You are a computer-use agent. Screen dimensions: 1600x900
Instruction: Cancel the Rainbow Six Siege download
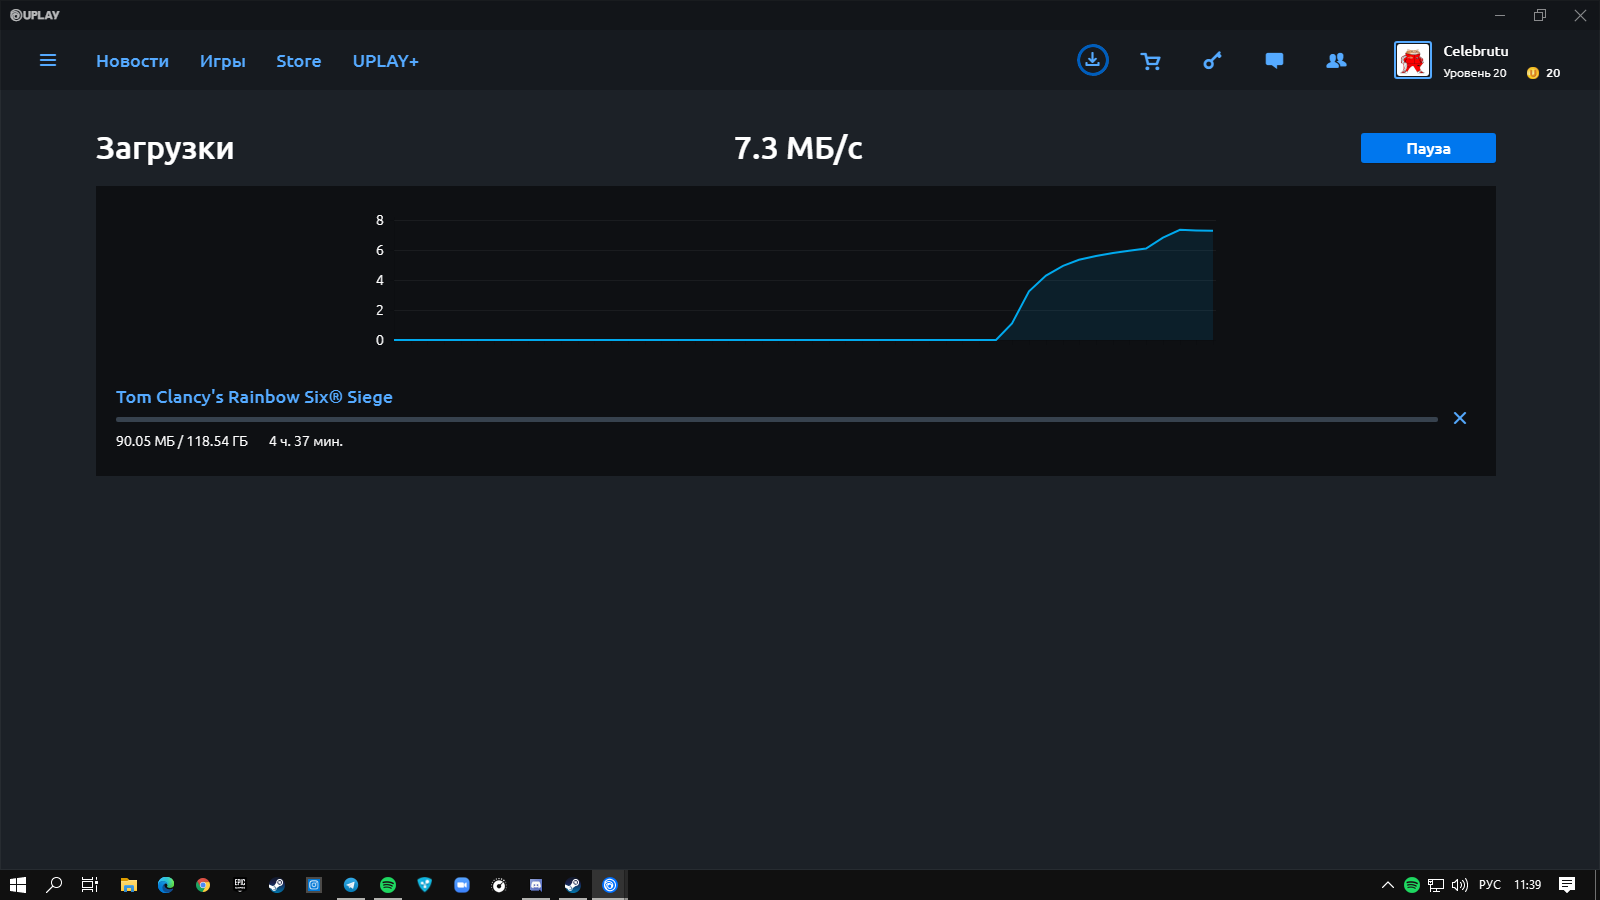pos(1460,418)
